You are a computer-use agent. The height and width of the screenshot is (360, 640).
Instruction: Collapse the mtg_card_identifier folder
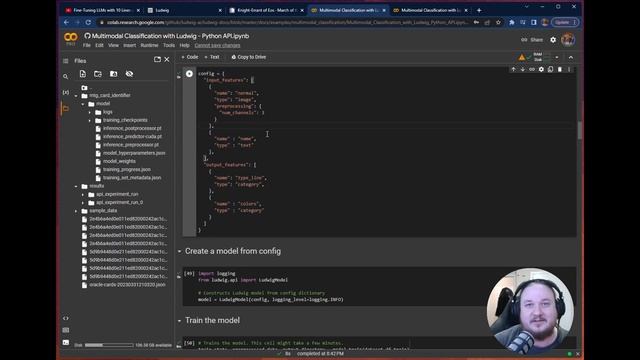click(76, 96)
